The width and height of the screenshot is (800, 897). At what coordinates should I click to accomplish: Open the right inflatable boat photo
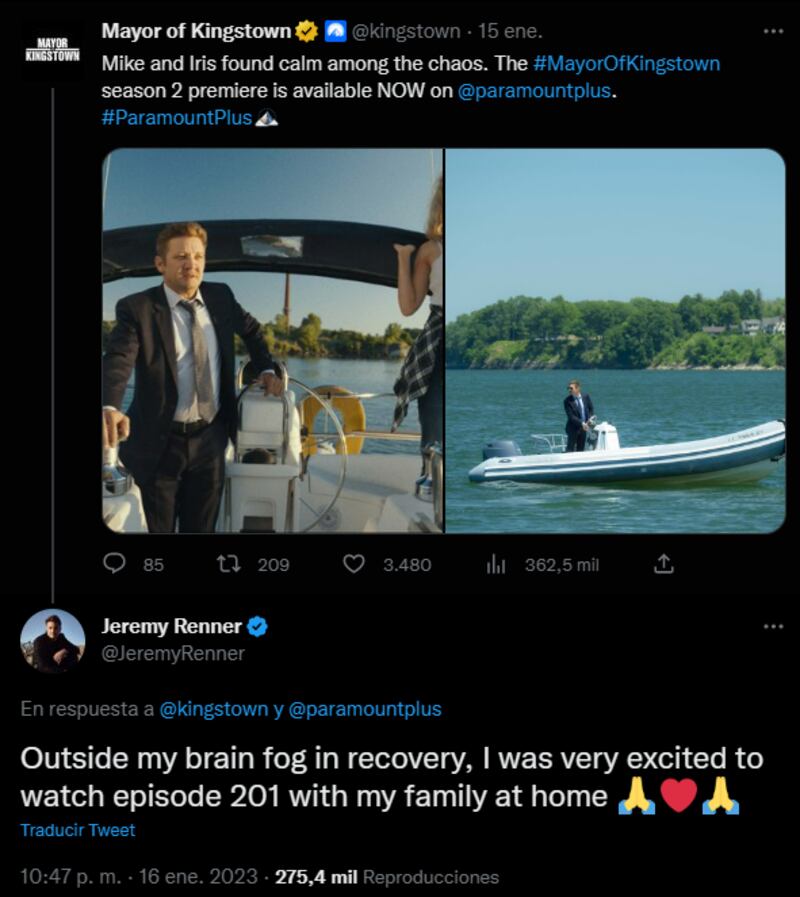[x=615, y=340]
